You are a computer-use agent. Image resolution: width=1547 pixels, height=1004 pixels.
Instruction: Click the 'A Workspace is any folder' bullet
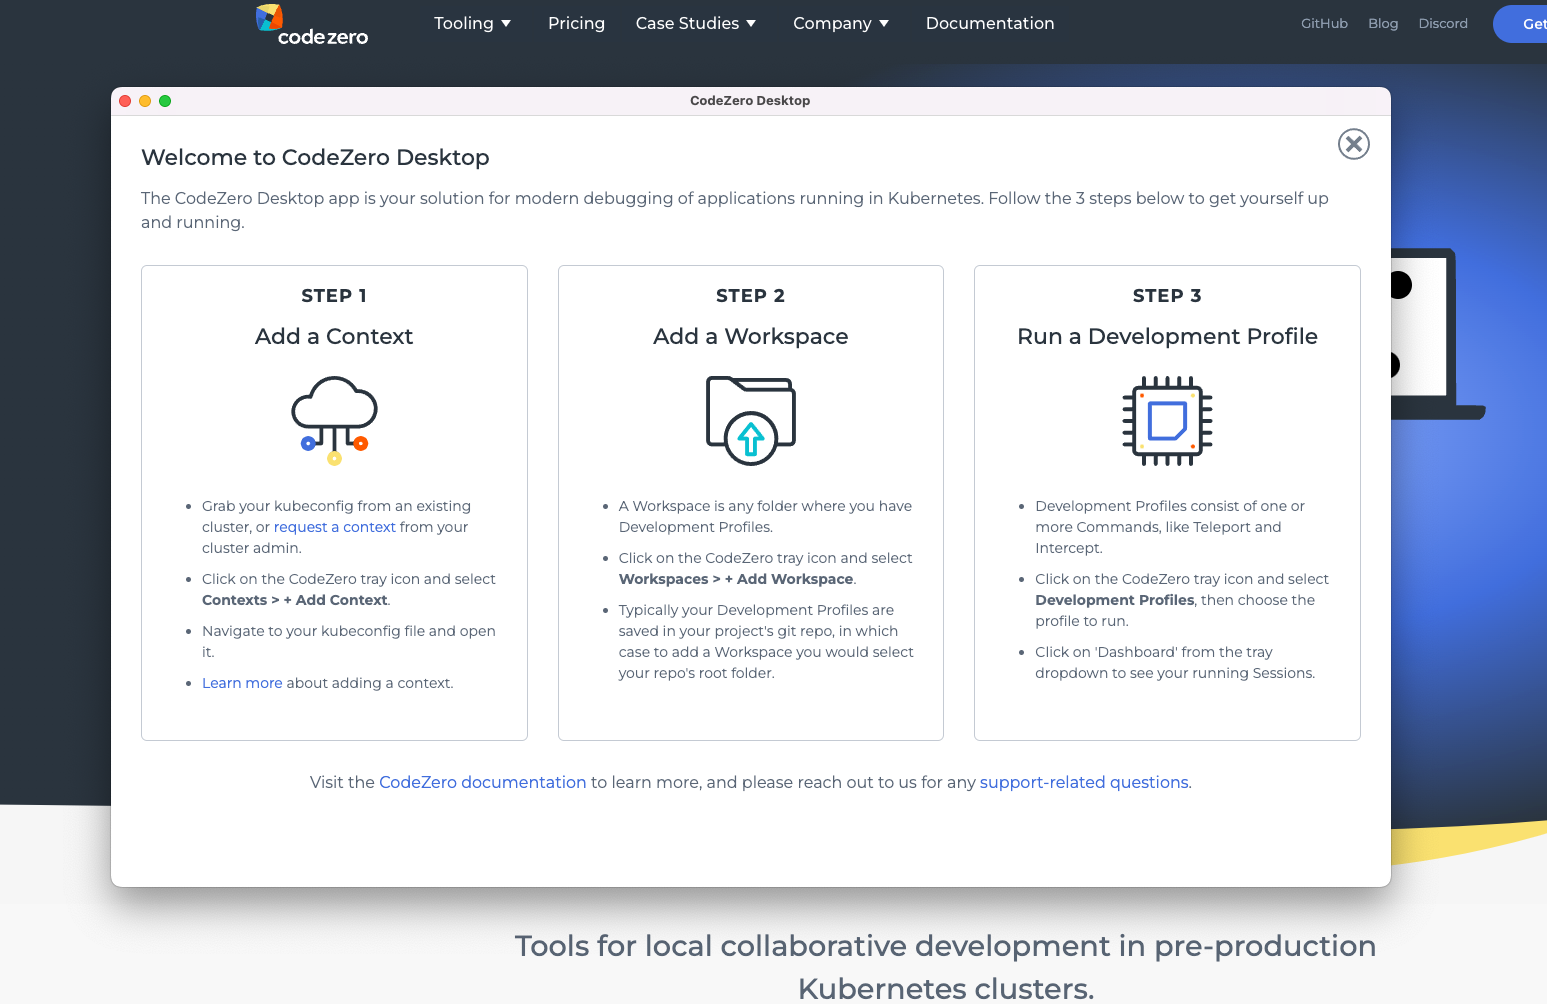[x=765, y=516]
